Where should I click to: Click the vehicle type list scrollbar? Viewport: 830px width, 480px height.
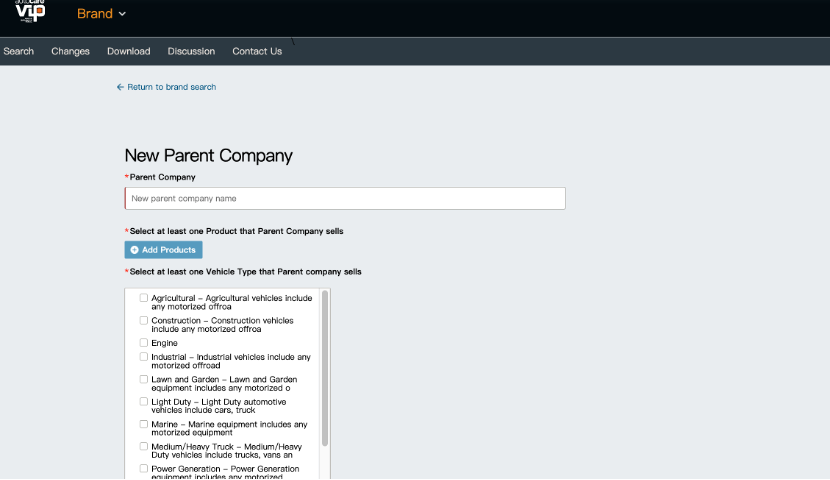325,368
